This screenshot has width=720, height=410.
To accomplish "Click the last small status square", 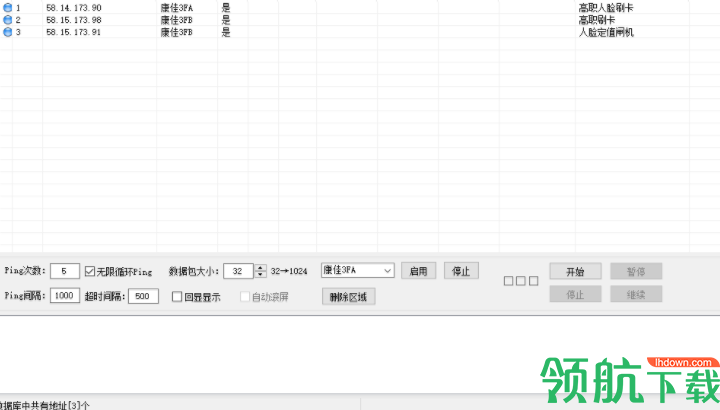I will click(533, 281).
